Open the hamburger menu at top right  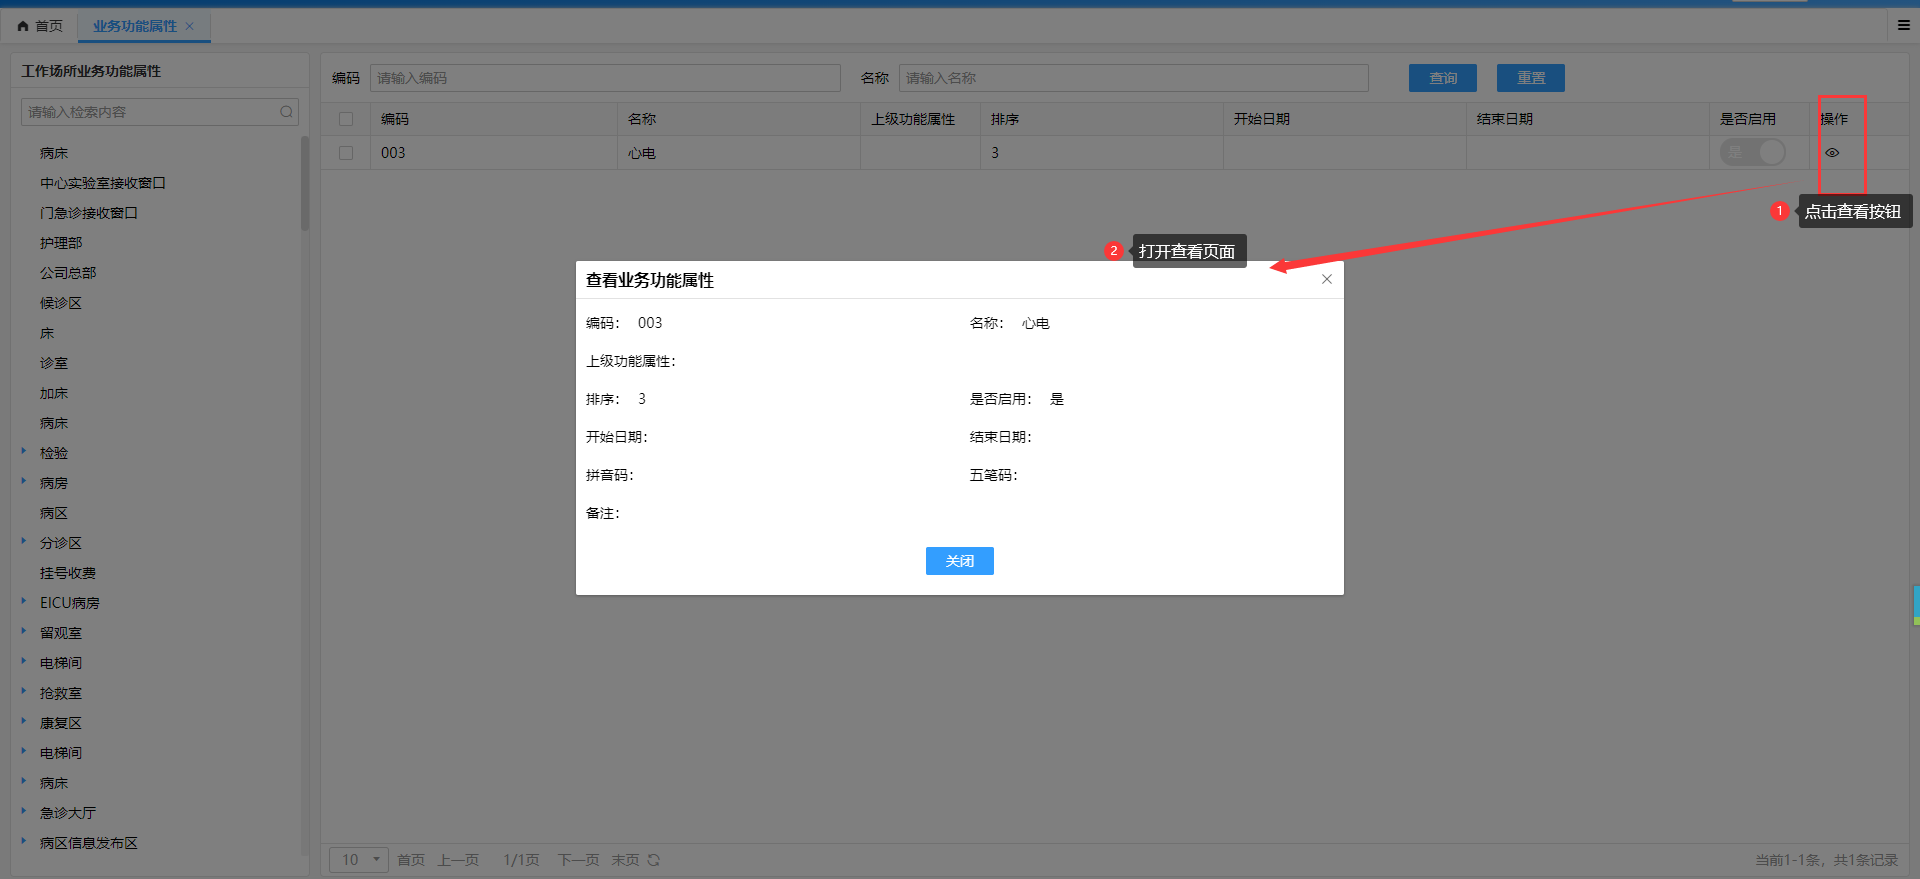[x=1903, y=25]
